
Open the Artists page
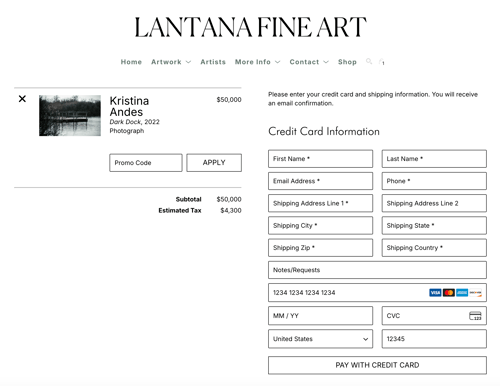click(x=213, y=62)
